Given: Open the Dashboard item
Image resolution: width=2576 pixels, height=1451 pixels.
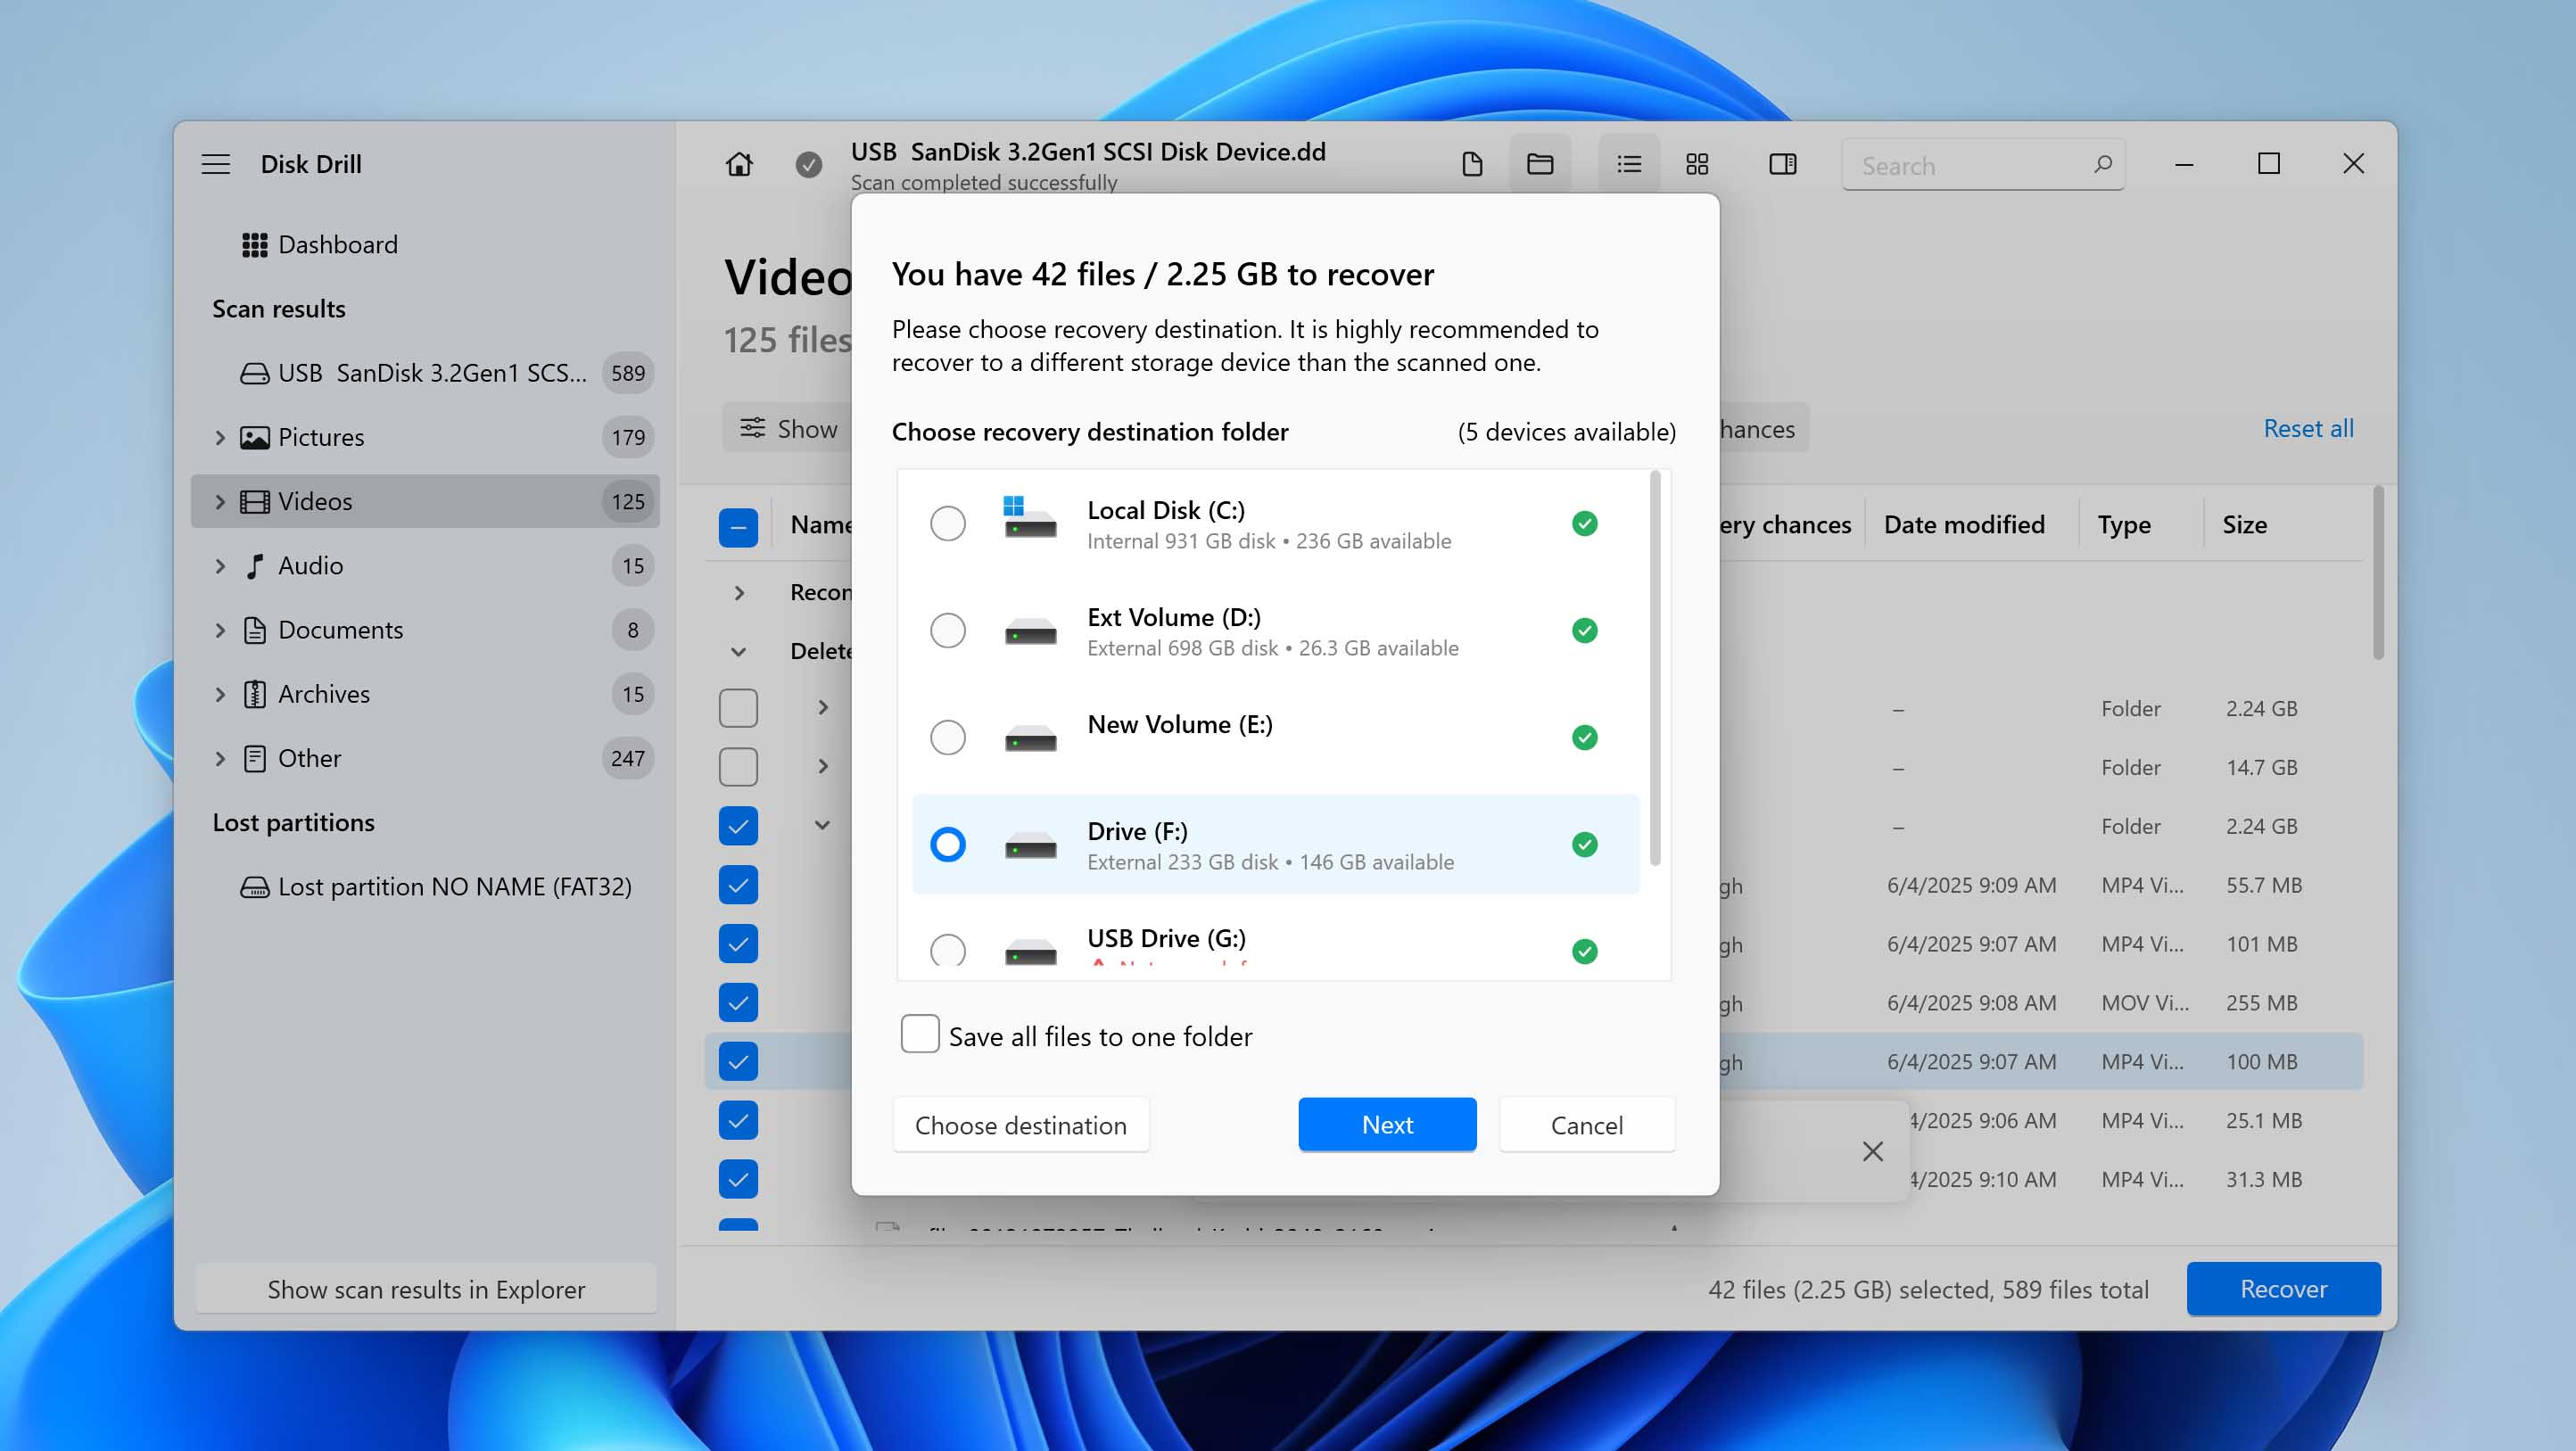Looking at the screenshot, I should pyautogui.click(x=337, y=245).
